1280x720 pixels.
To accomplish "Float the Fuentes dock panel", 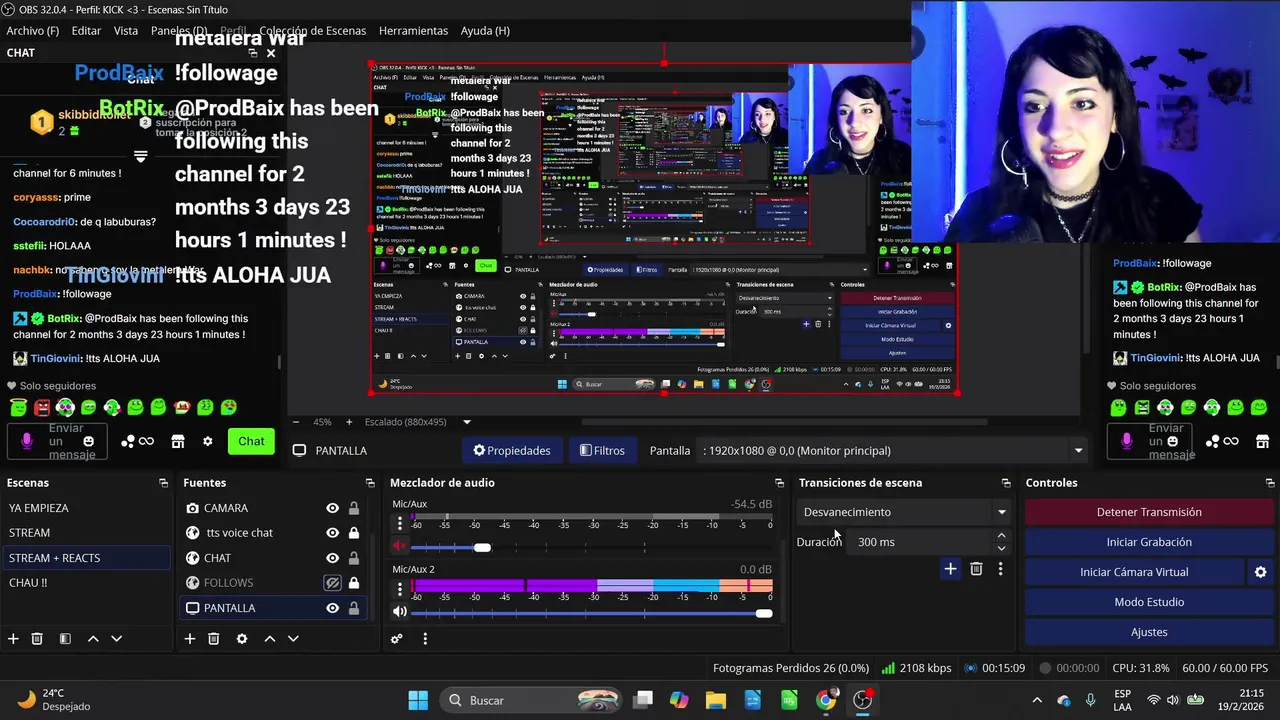I will tap(370, 483).
